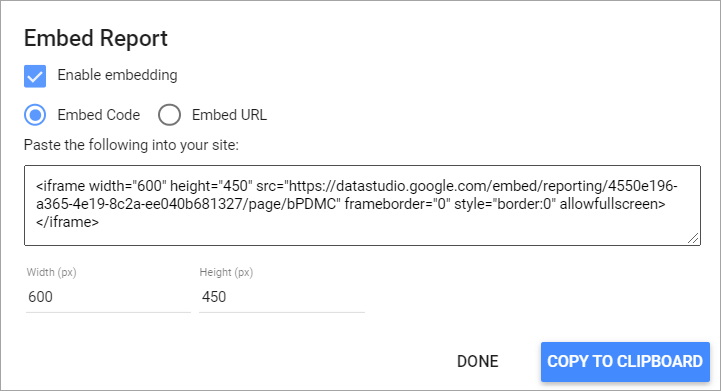Viewport: 721px width, 391px height.
Task: Click the 'Embed URL' label text
Action: 229,115
